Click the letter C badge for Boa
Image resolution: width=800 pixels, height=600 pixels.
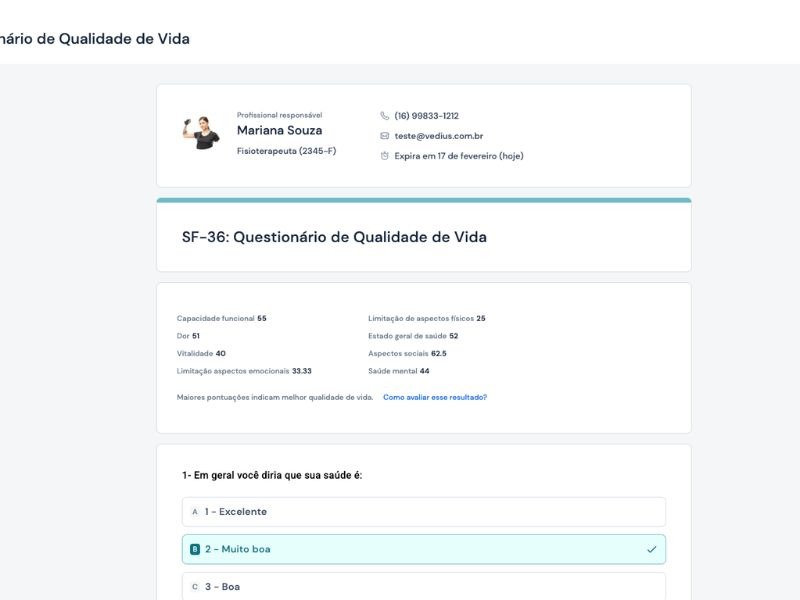tap(195, 587)
